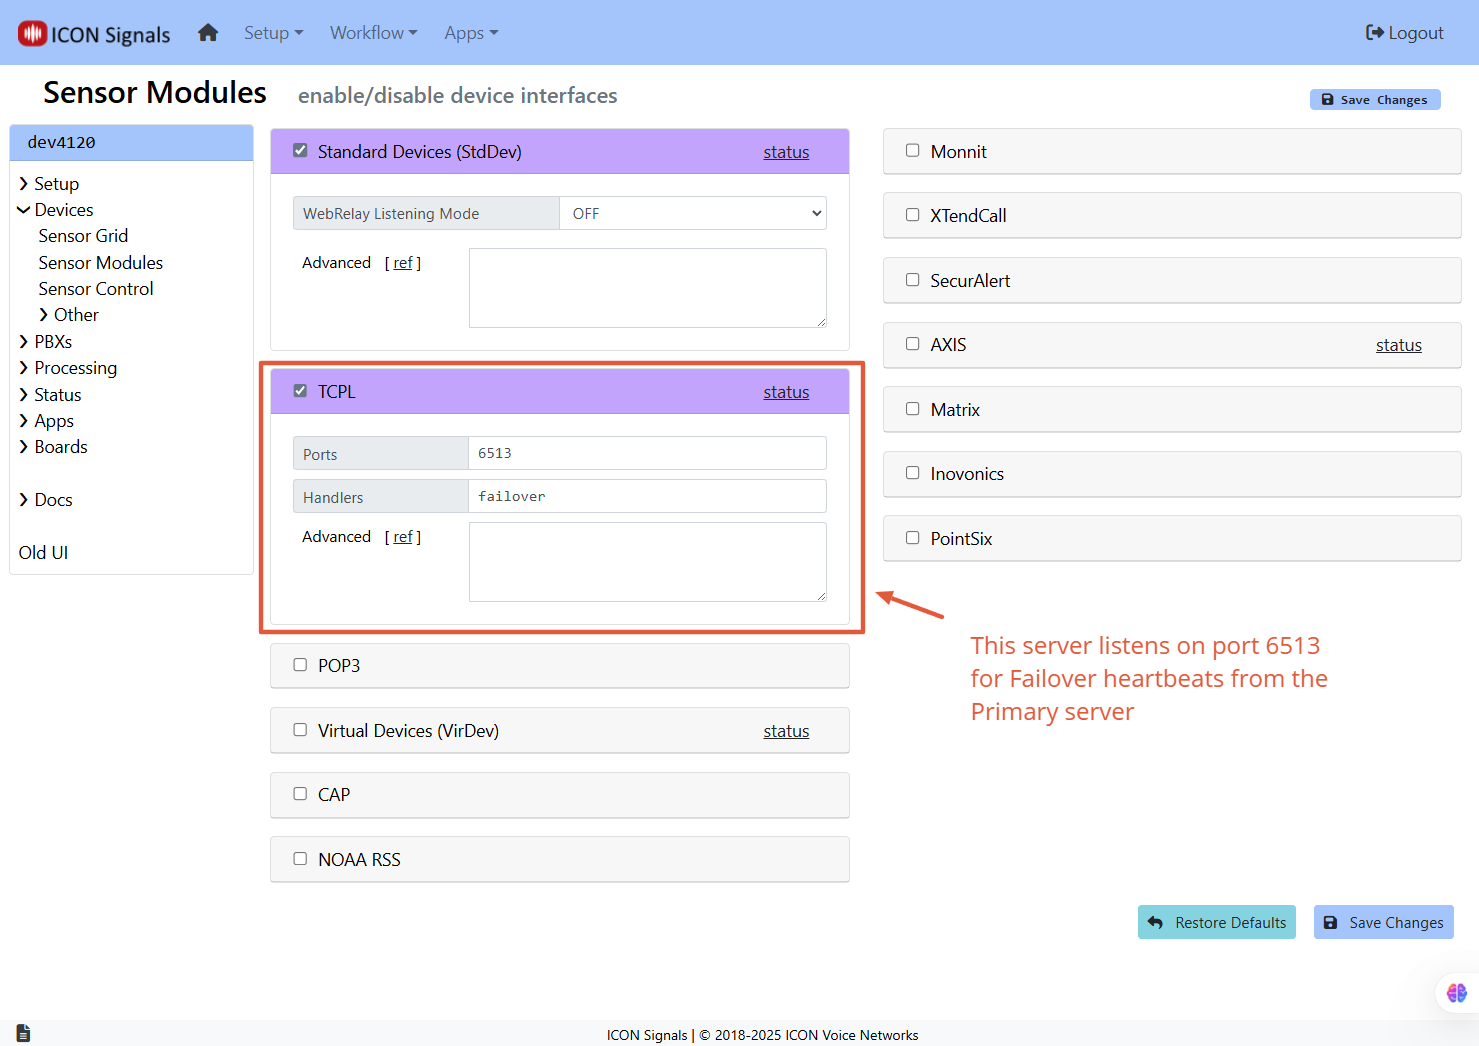Click the Old UI link
The image size is (1479, 1046).
(x=43, y=552)
